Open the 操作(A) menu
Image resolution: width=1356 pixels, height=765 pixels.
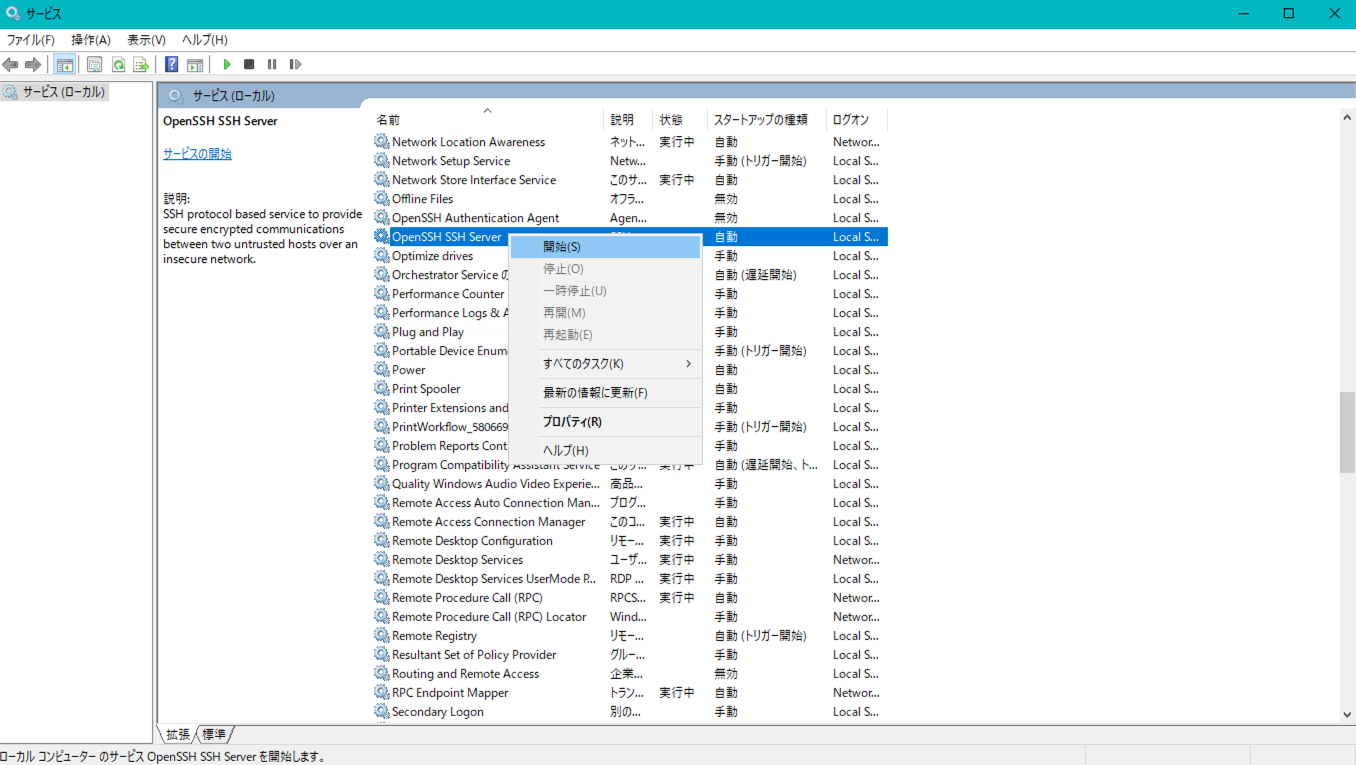[91, 40]
